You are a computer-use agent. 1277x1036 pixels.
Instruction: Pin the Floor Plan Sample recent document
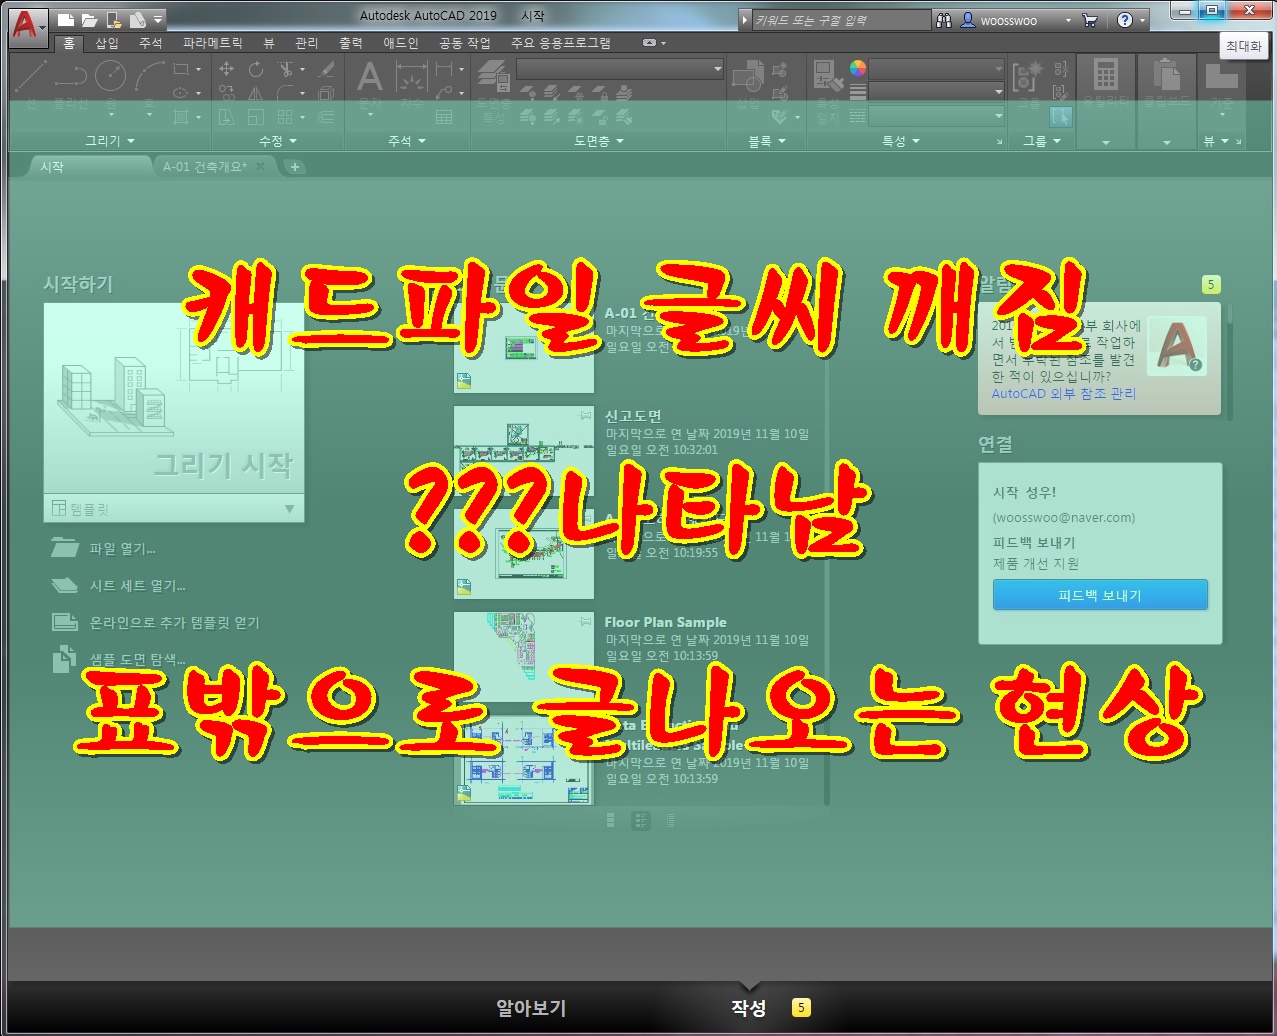(586, 621)
